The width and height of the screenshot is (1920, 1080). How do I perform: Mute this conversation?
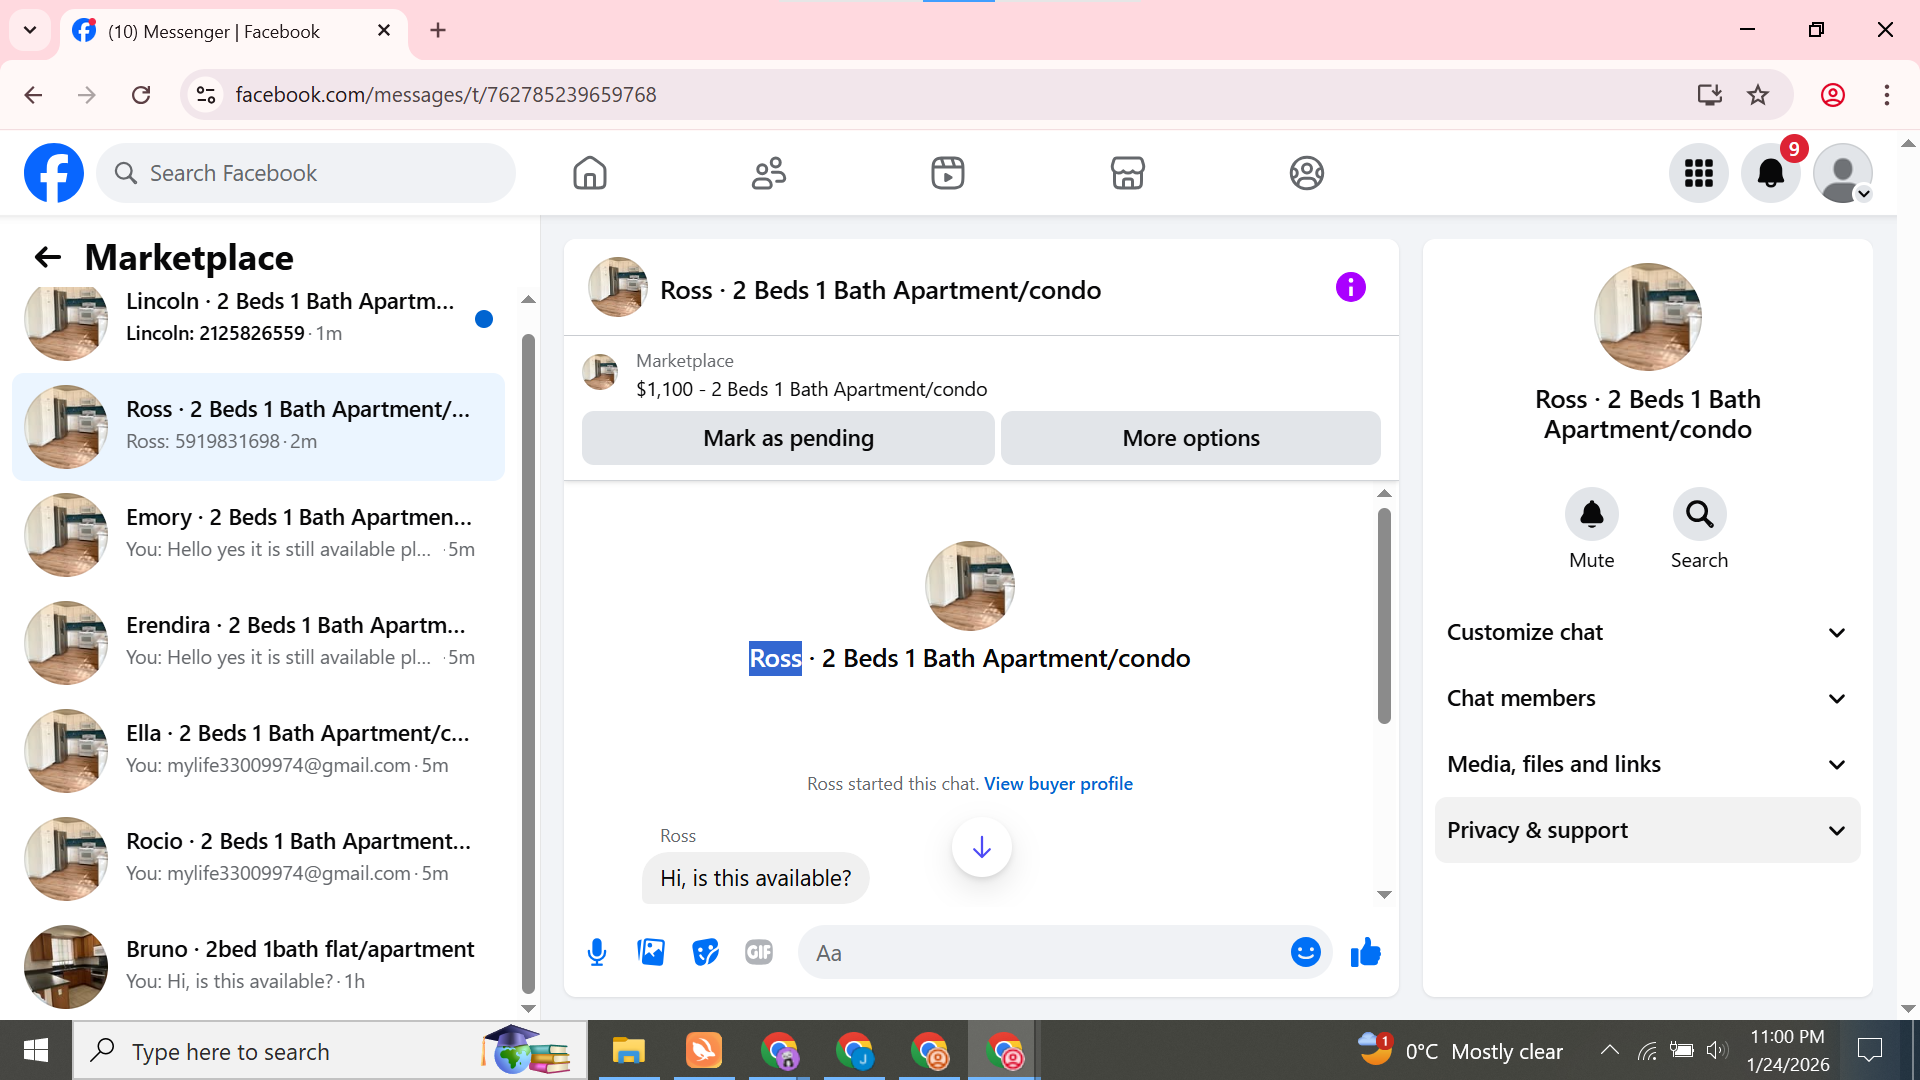[x=1591, y=515]
